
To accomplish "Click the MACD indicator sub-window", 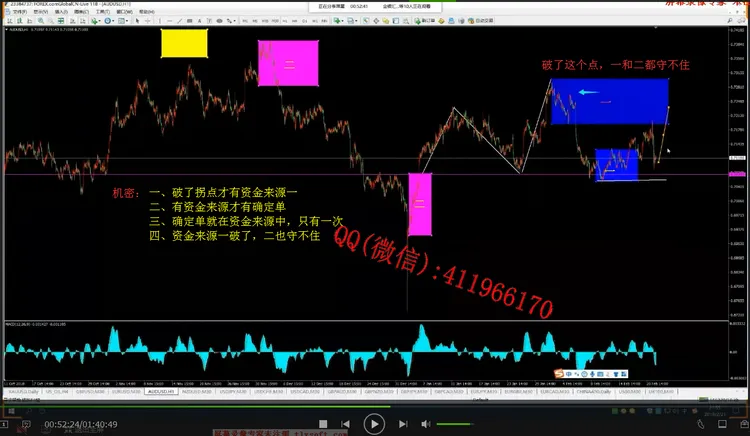I will point(366,350).
